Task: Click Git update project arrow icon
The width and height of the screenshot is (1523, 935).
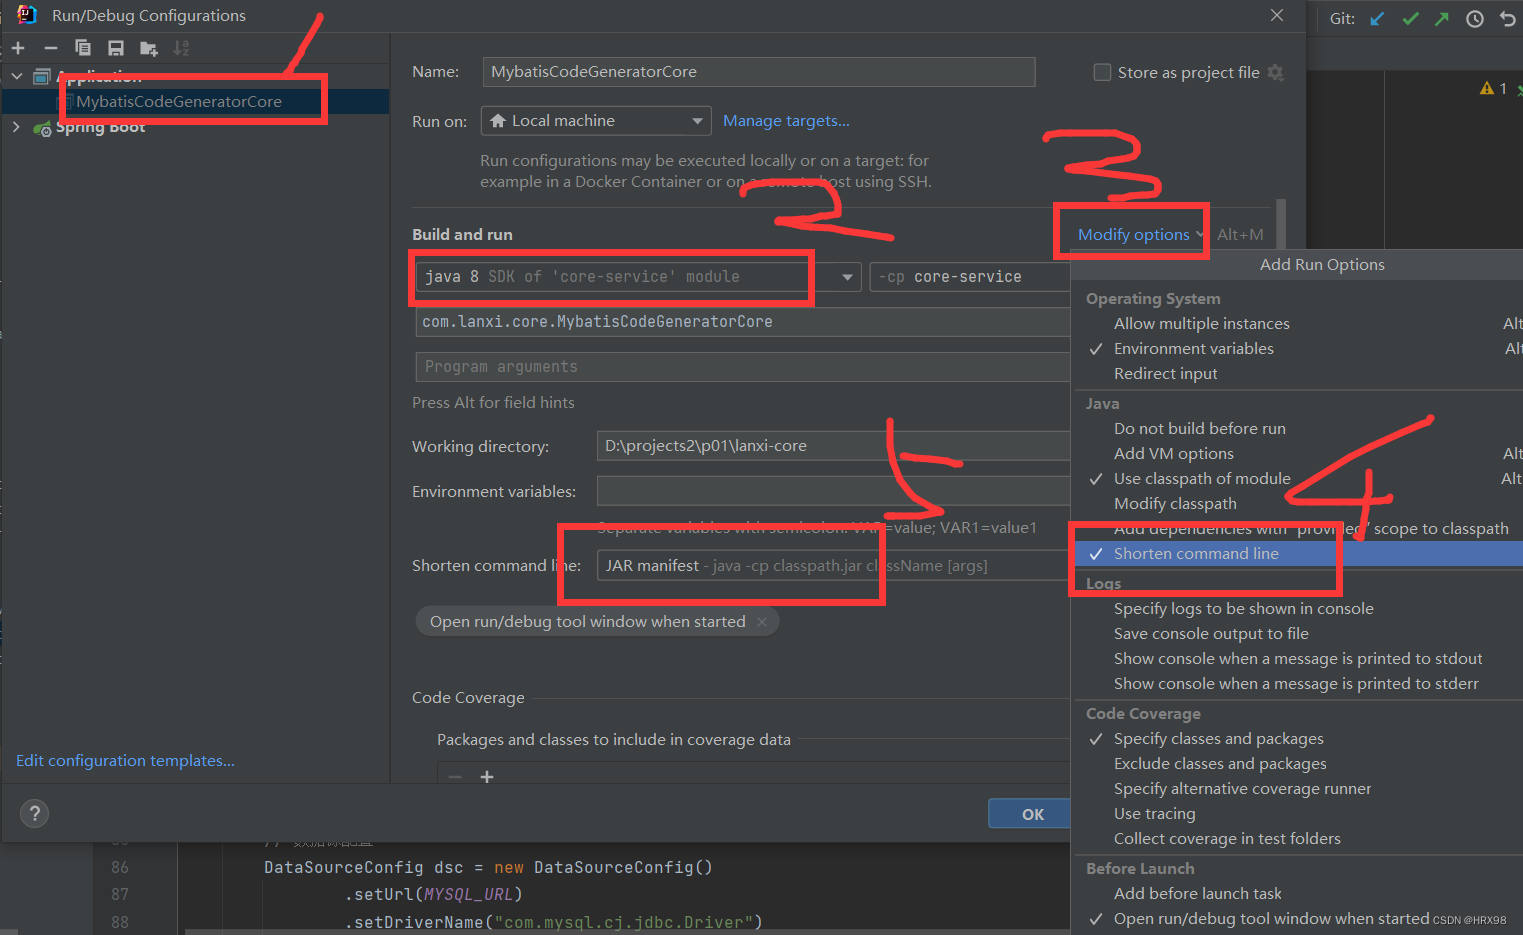Action: (x=1378, y=18)
